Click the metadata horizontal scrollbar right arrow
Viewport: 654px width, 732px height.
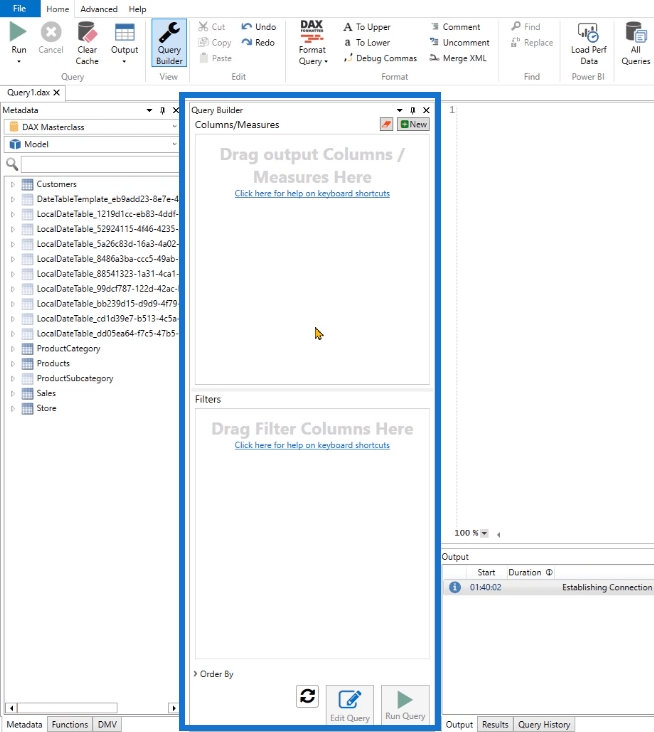click(x=174, y=708)
